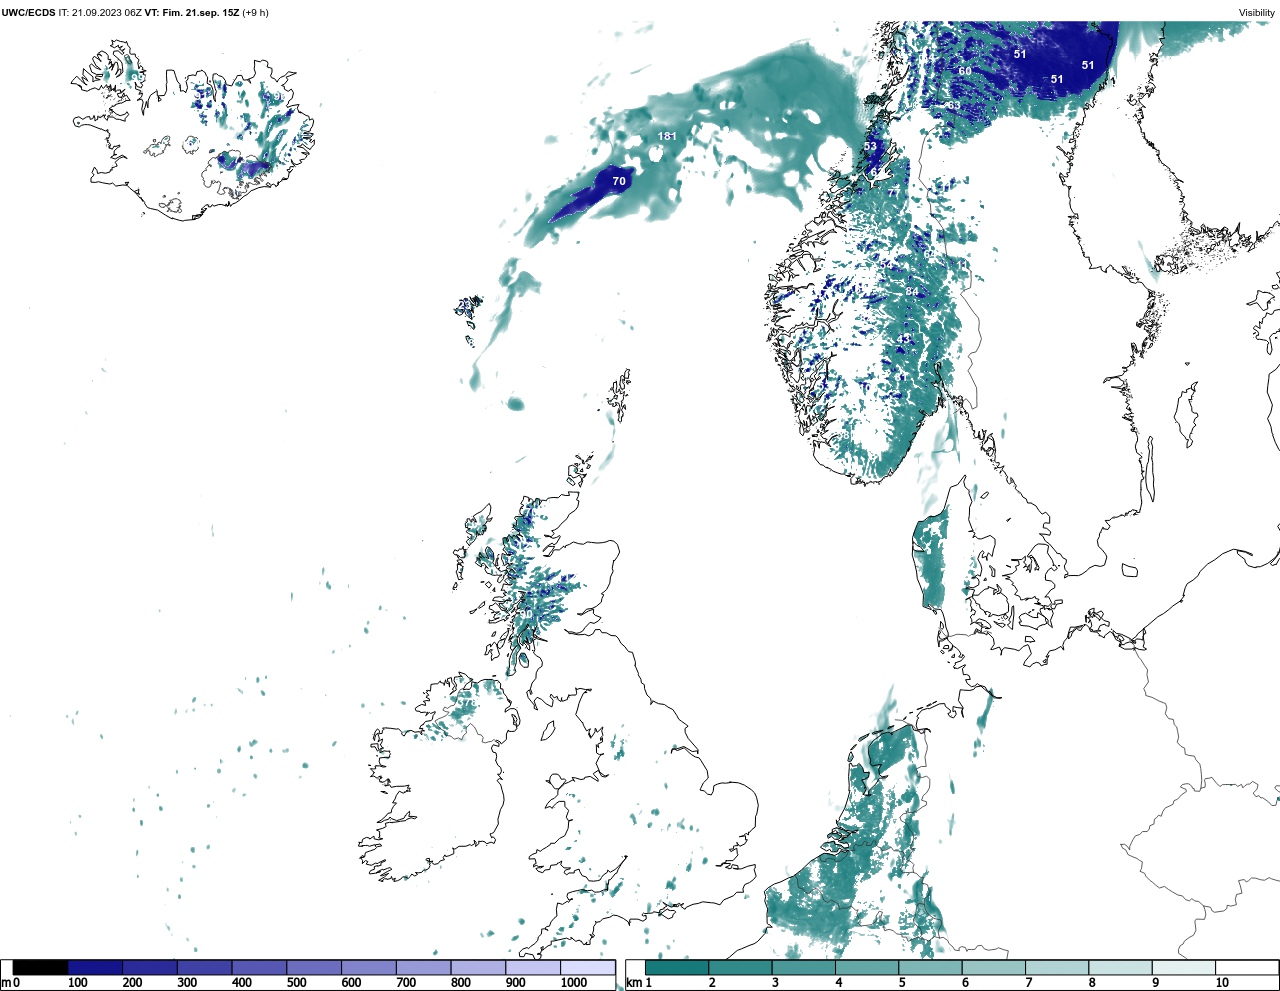The width and height of the screenshot is (1280, 991).
Task: Click the 5–6 km legend swatch
Action: click(x=930, y=967)
